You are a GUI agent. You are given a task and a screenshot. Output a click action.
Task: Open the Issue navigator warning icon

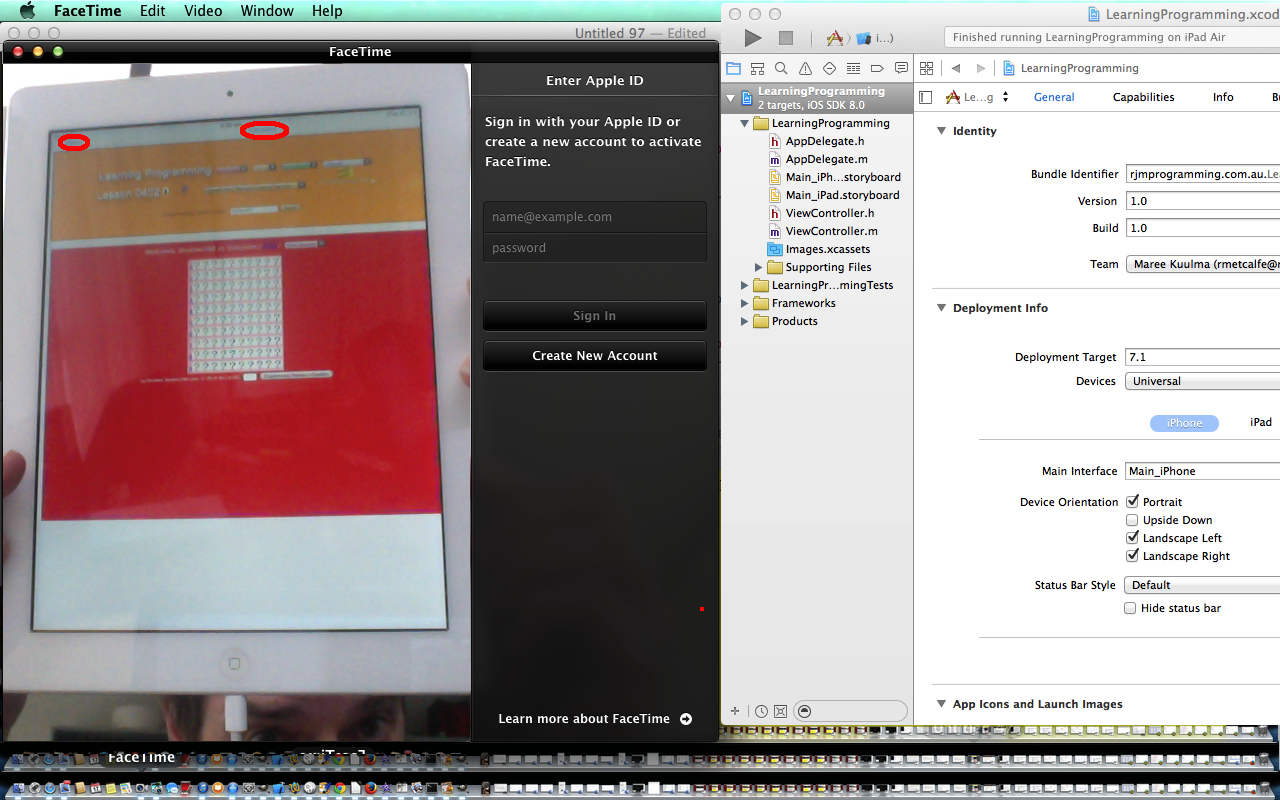click(805, 68)
